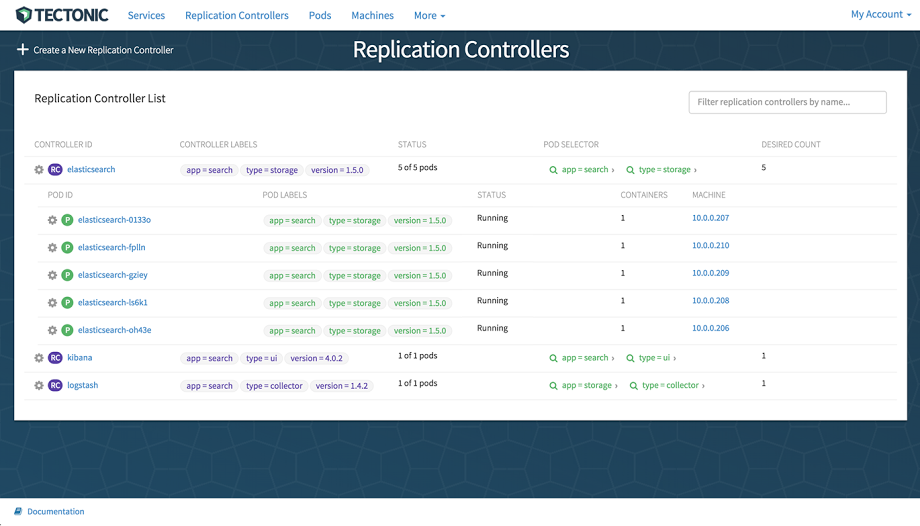Open machine 10.0.0.207
Viewport: 920px width, 526px height.
click(711, 218)
